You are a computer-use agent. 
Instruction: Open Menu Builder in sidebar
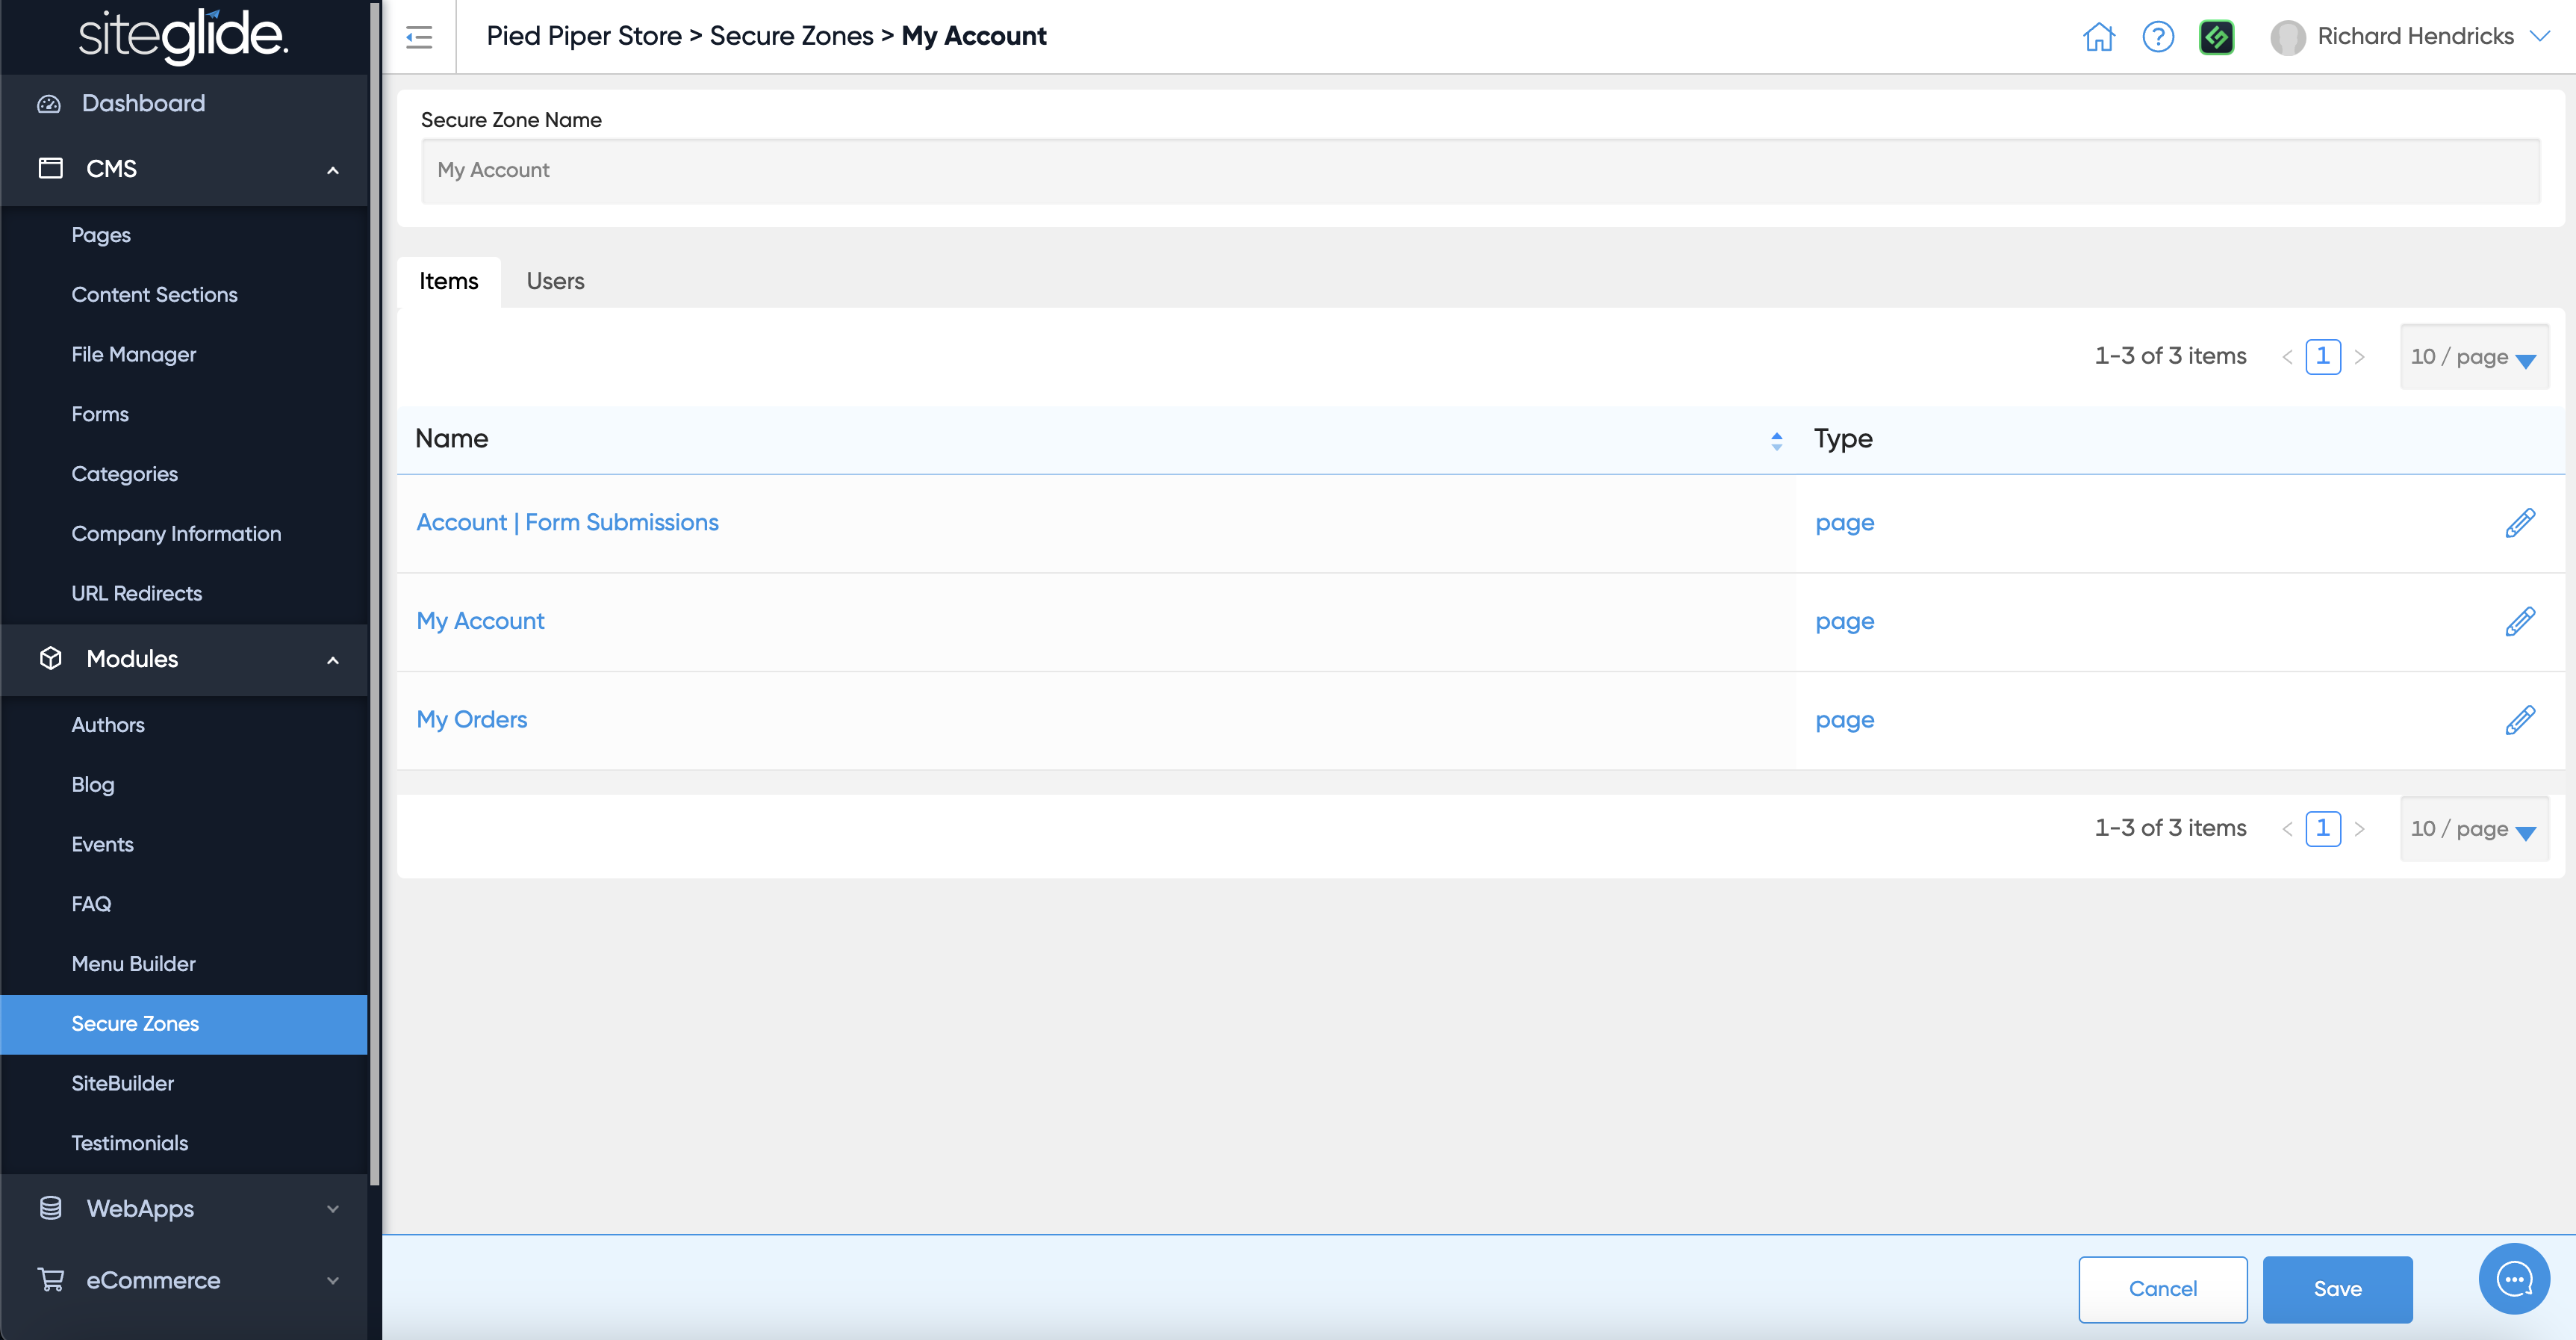[133, 963]
